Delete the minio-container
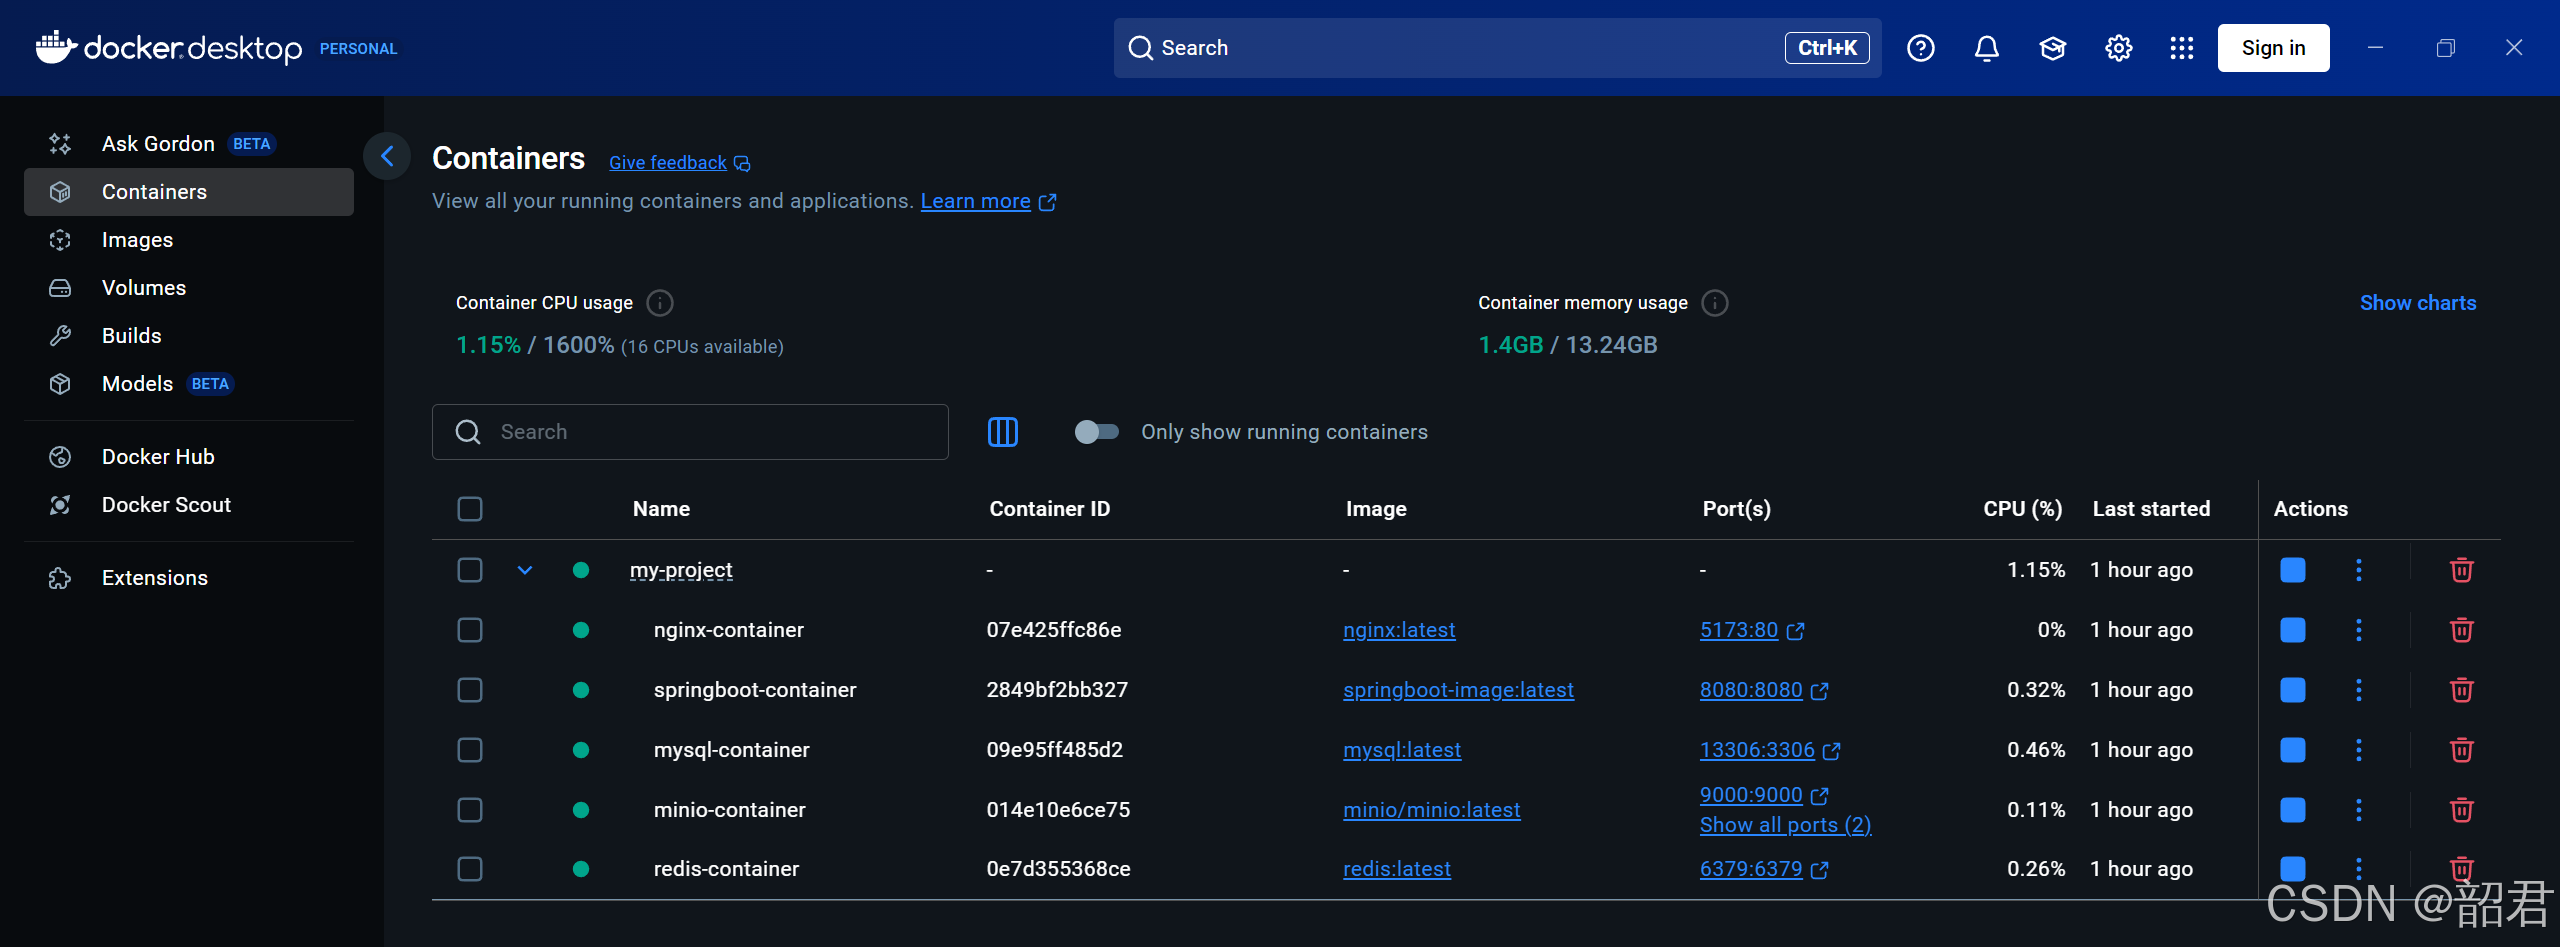 pos(2462,810)
